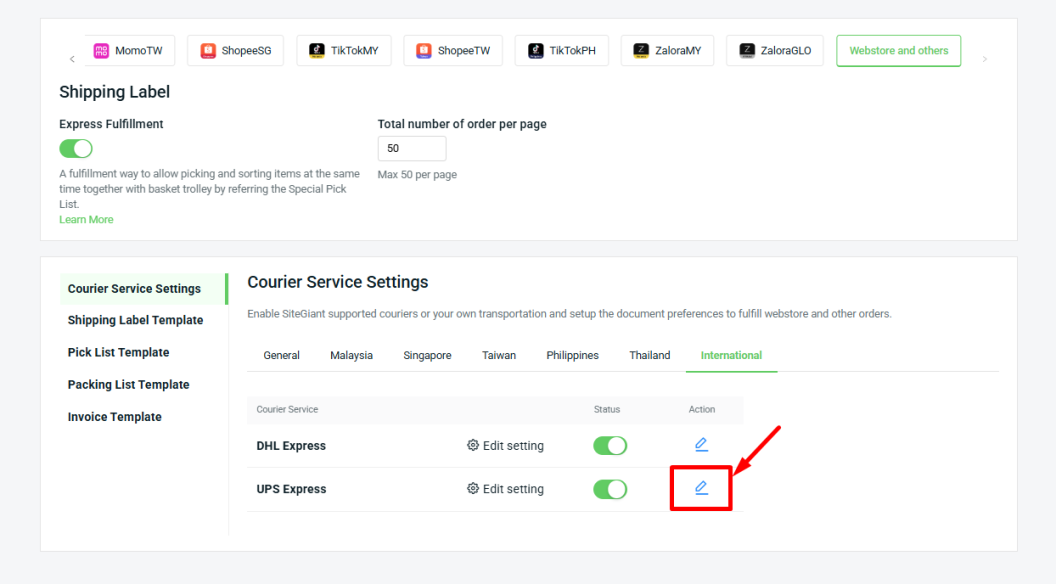1056x584 pixels.
Task: Click the UPS Express edit pencil icon
Action: click(x=701, y=488)
